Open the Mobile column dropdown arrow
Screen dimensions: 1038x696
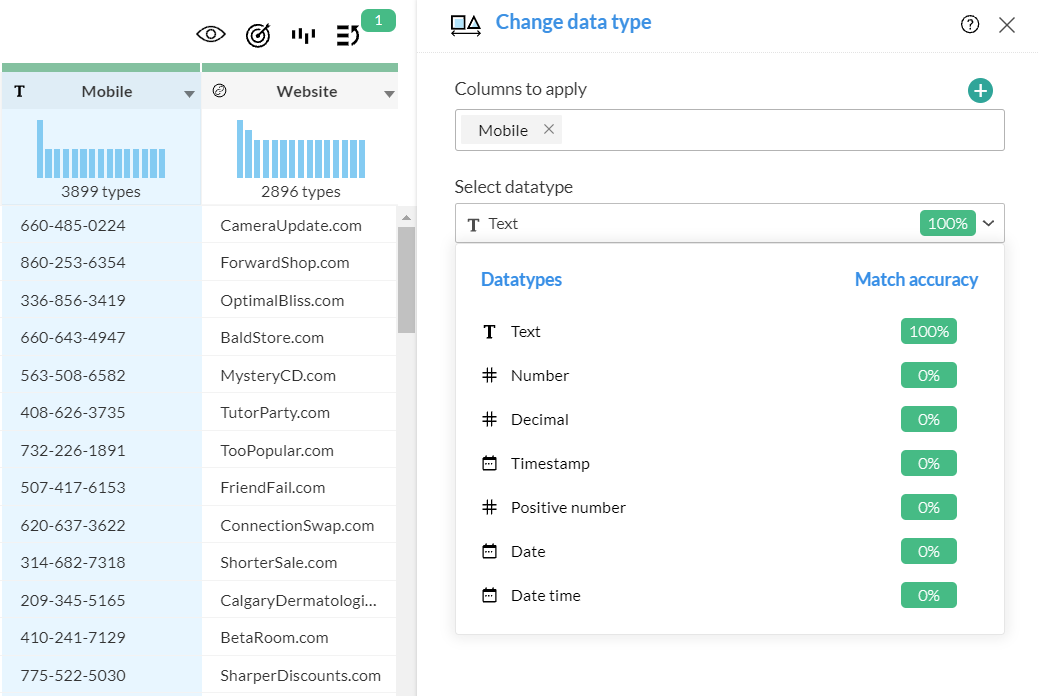(x=189, y=94)
